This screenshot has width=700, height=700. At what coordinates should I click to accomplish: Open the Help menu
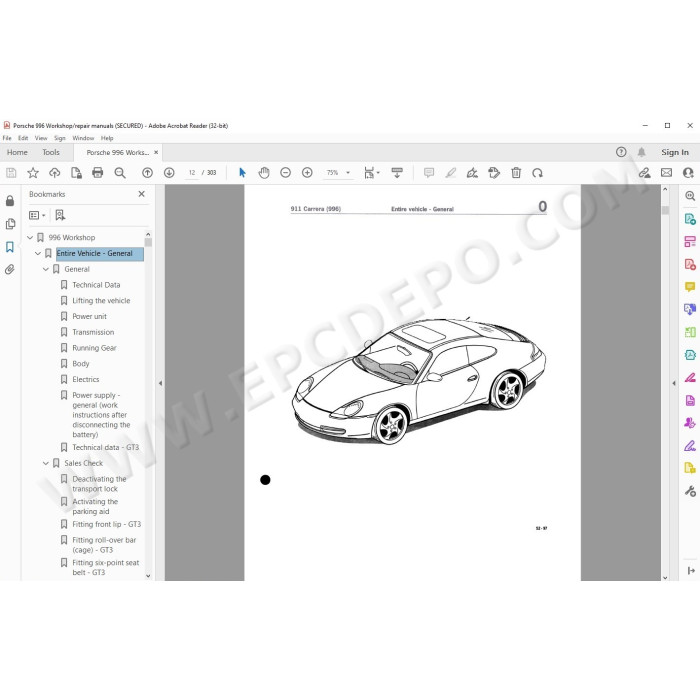(107, 138)
